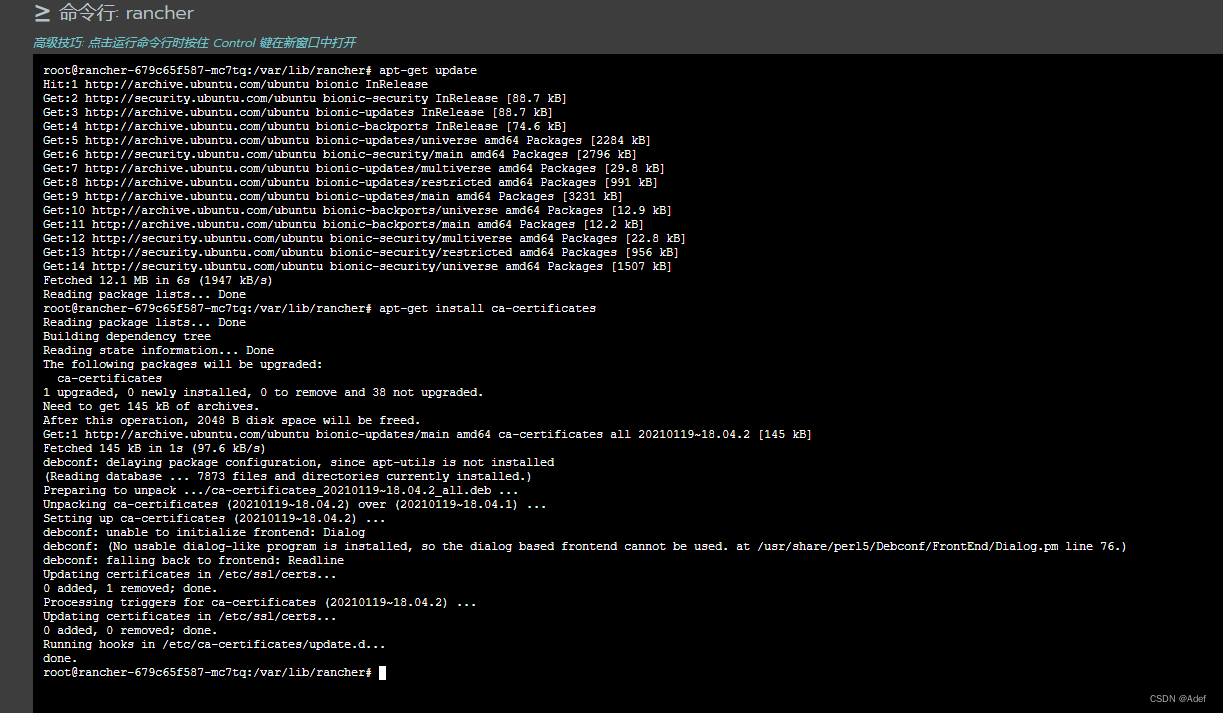Viewport: 1223px width, 713px height.
Task: Click 'Fetched 12.1 MB in 6s (1947 kB/s)'
Action: pos(158,280)
